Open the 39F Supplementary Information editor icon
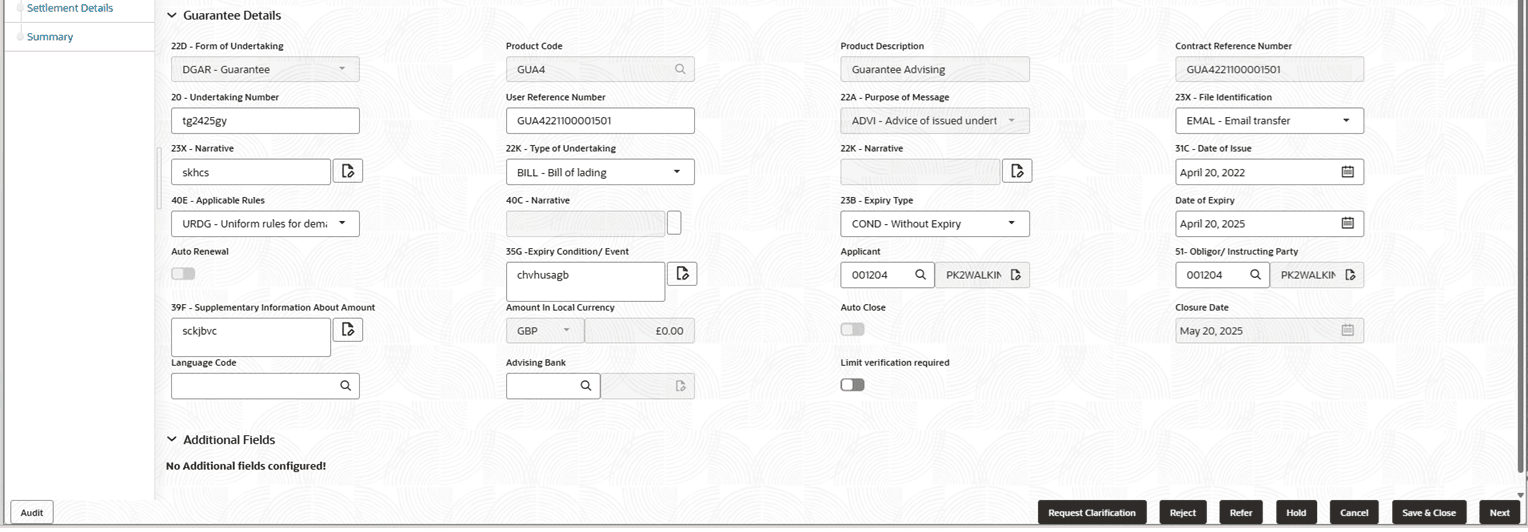The image size is (1528, 532). pos(348,329)
